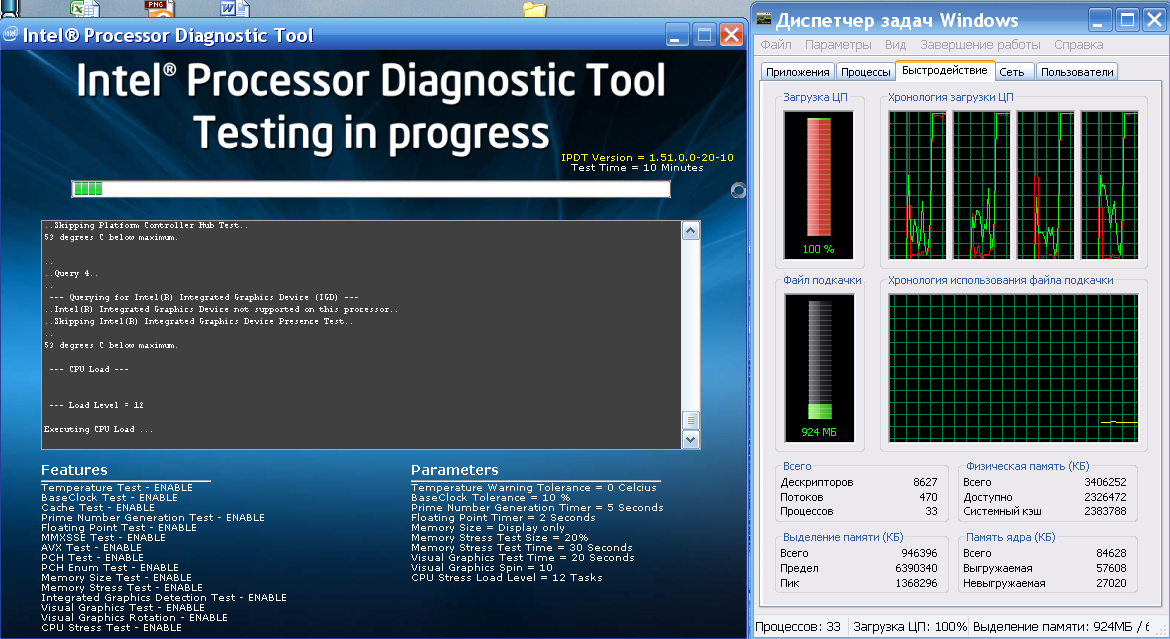Screen dimensions: 1170x639
Task: Minimize the Task Manager window
Action: (x=1100, y=19)
